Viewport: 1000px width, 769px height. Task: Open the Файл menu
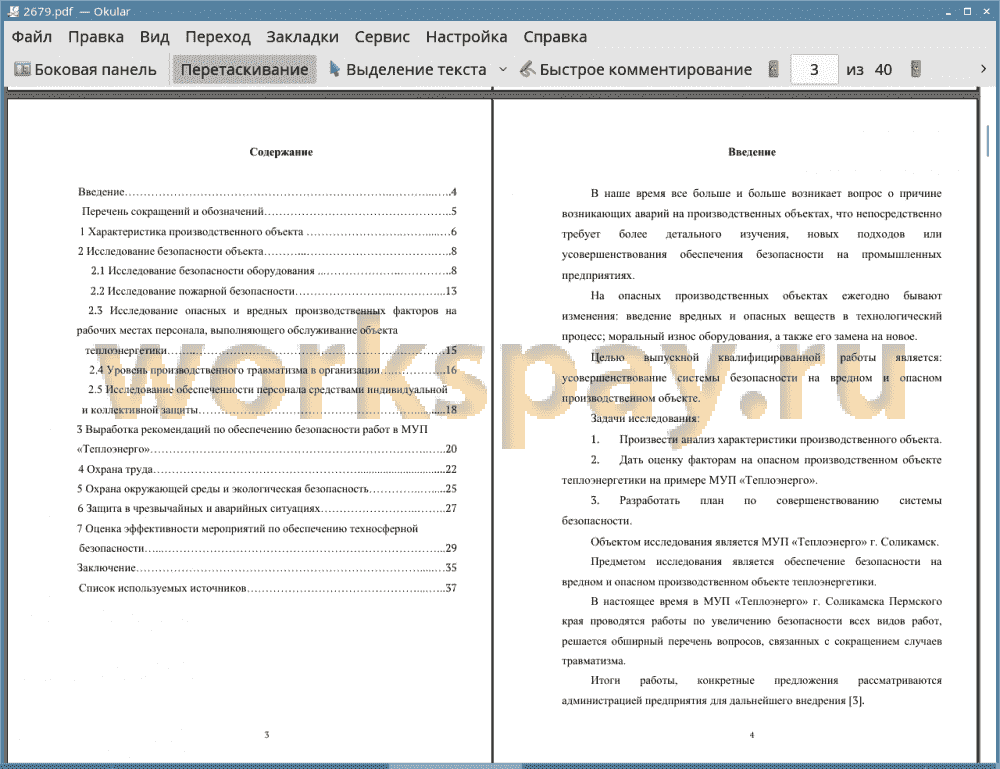click(31, 37)
